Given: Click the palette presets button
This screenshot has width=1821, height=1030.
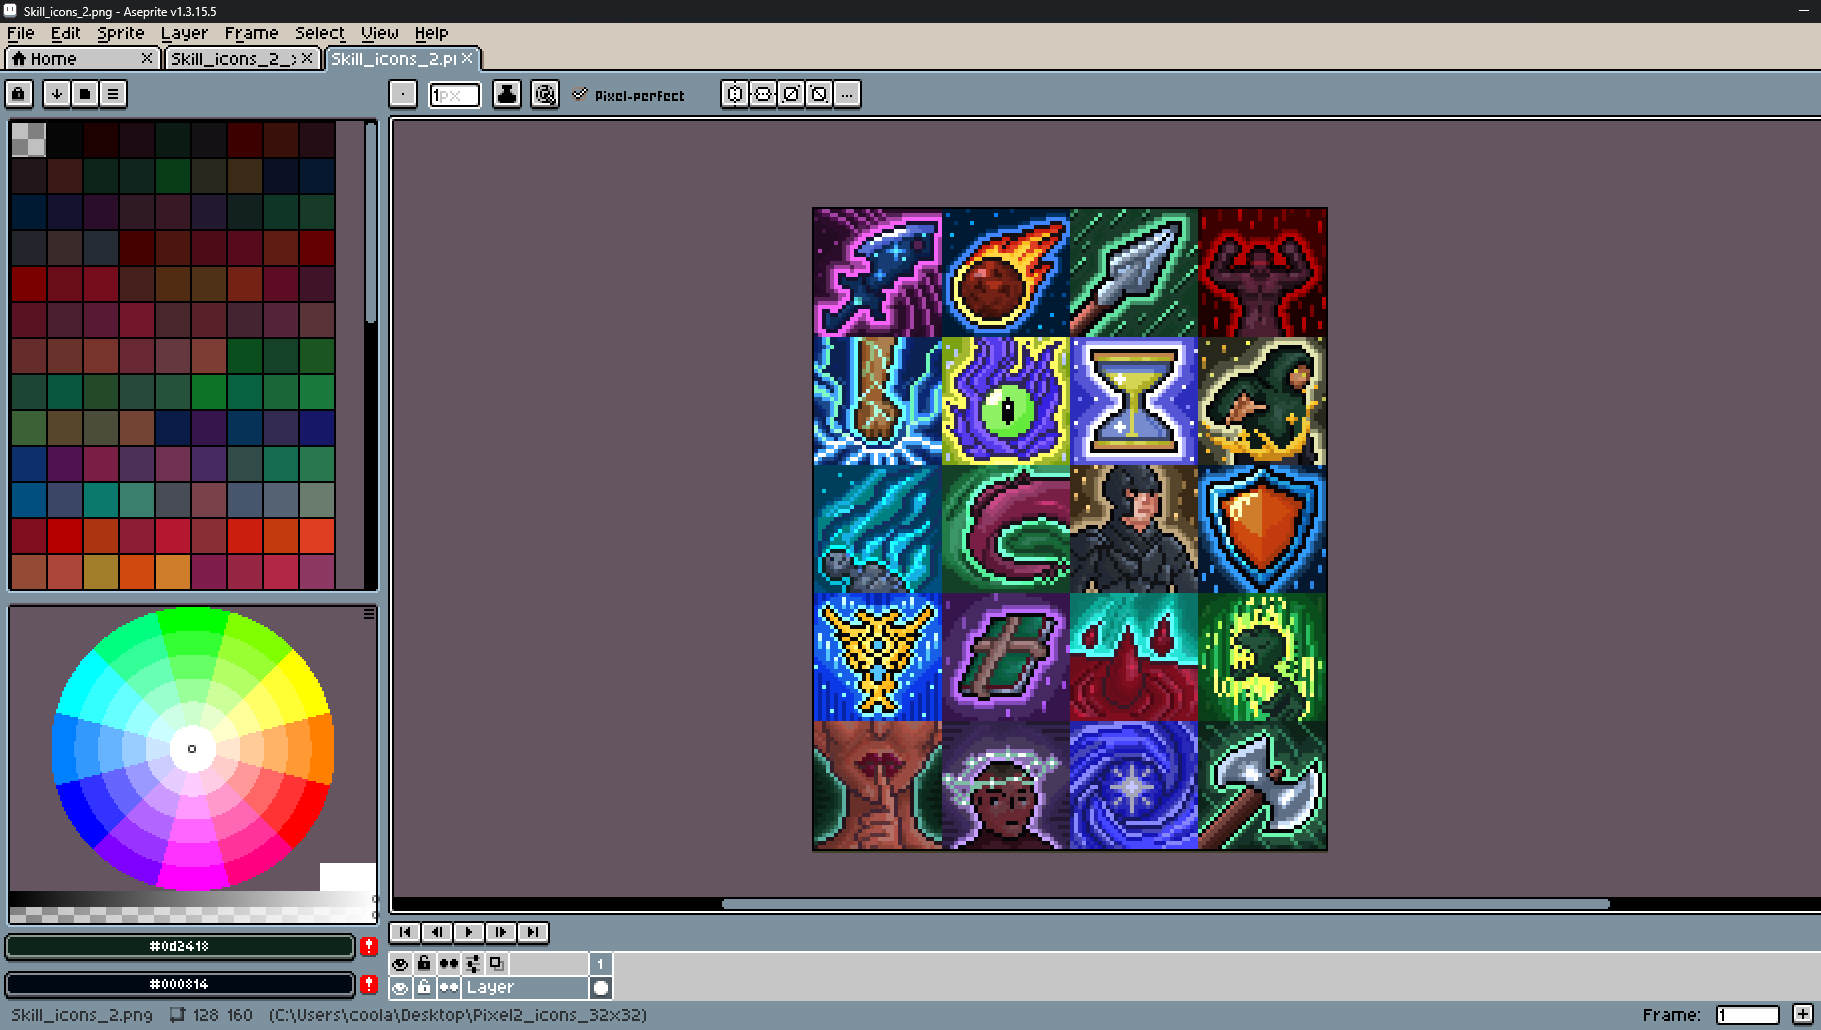Looking at the screenshot, I should [x=85, y=94].
